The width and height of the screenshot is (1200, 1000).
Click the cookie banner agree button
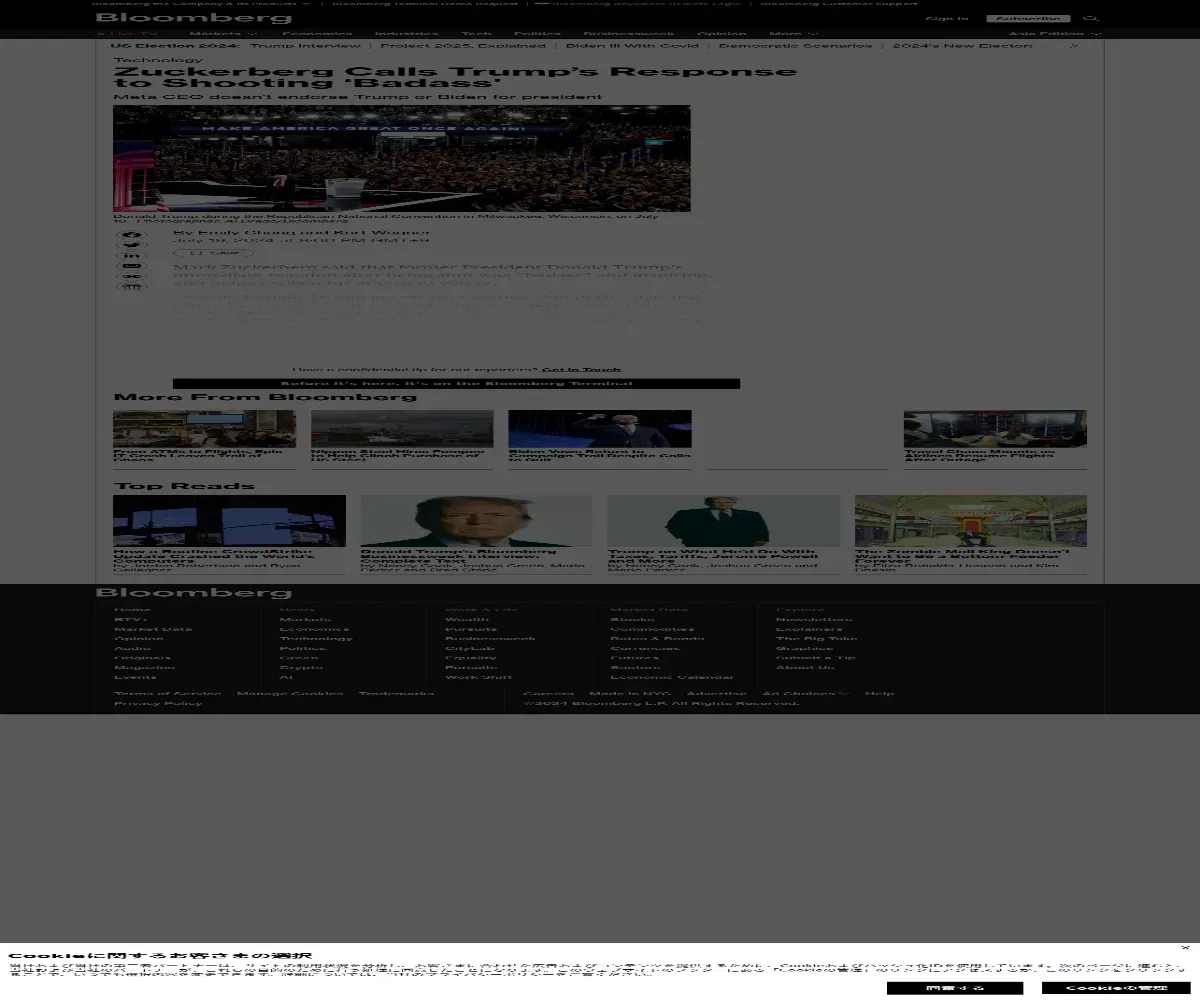coord(954,988)
